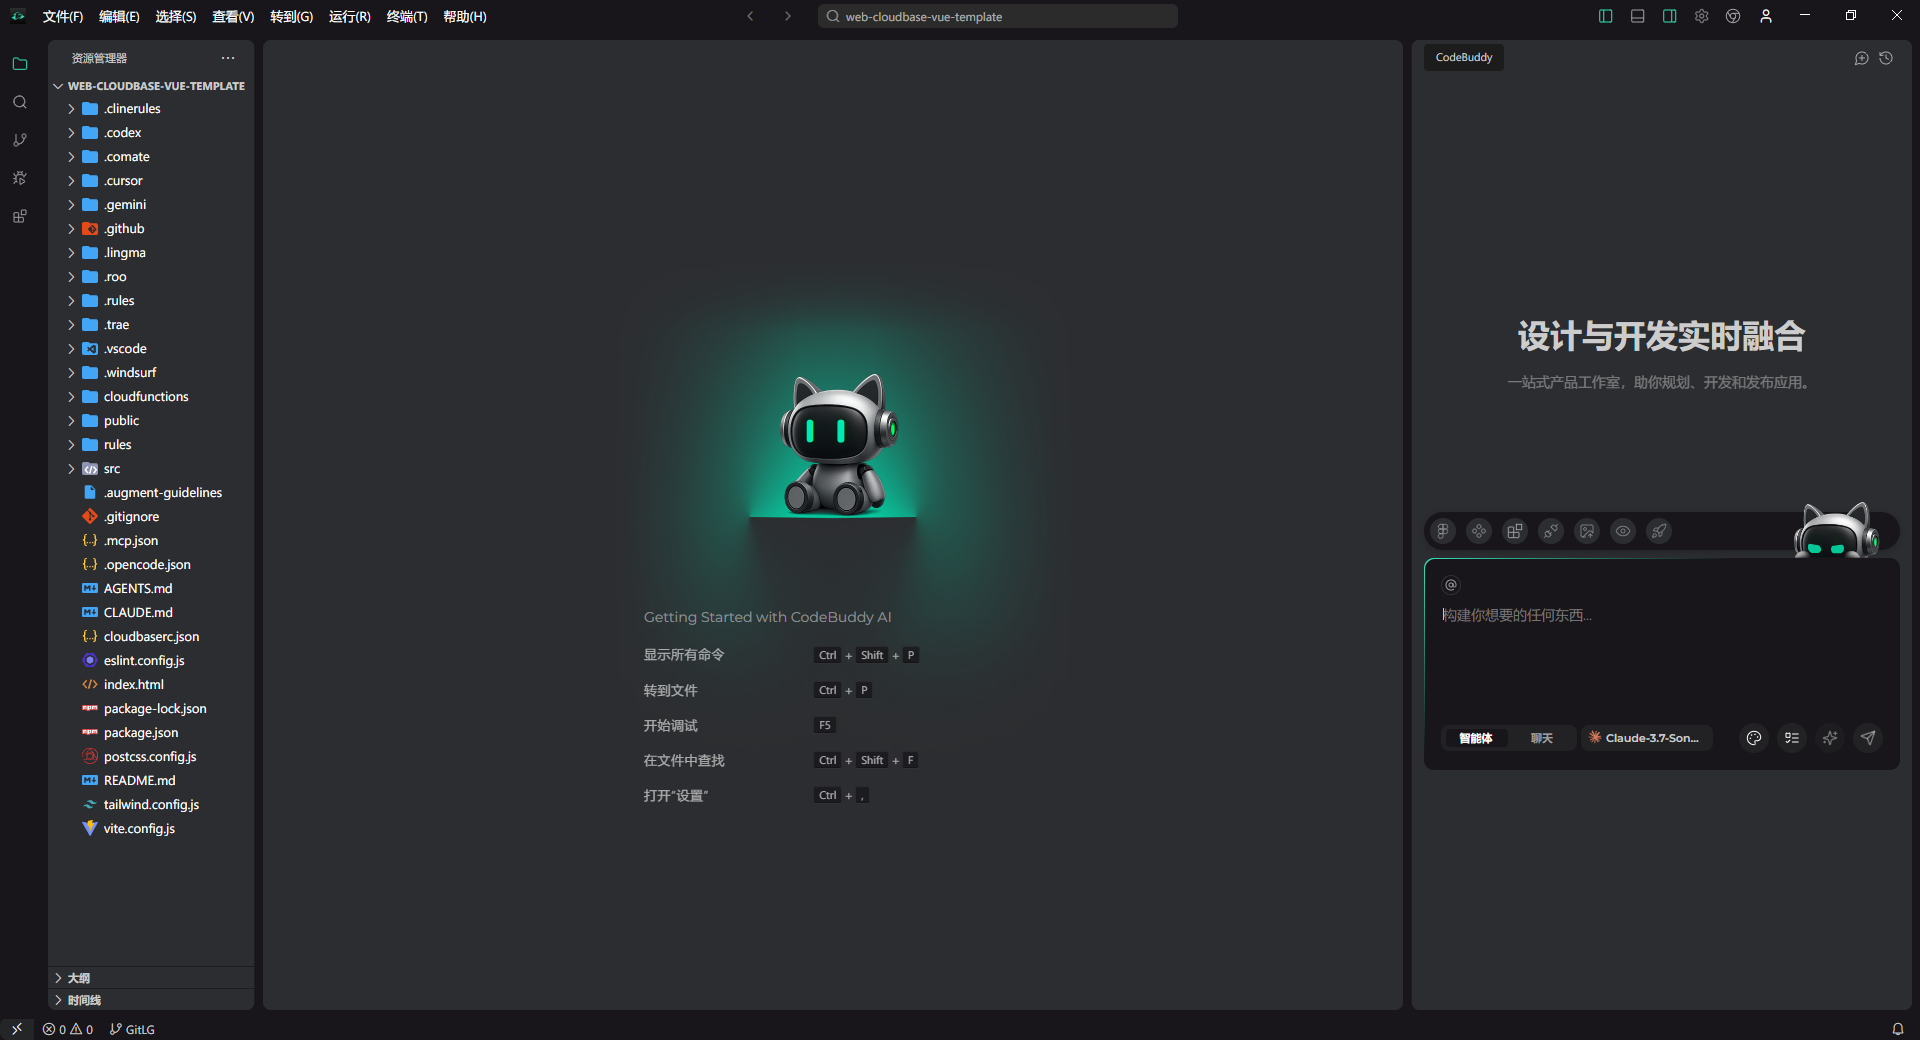Open the README.md file
Viewport: 1920px width, 1040px height.
click(x=151, y=781)
